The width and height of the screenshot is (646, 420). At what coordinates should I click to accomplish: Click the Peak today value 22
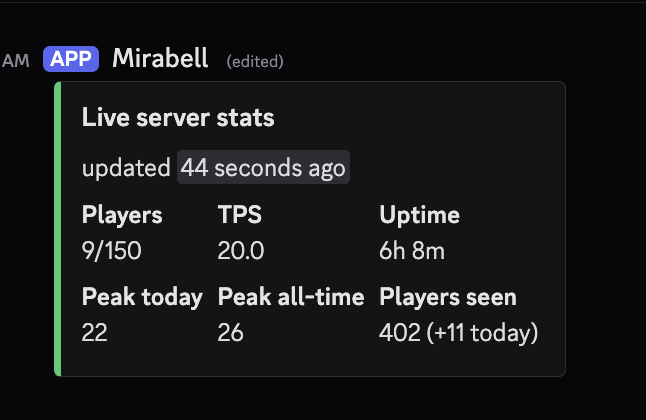coord(94,333)
